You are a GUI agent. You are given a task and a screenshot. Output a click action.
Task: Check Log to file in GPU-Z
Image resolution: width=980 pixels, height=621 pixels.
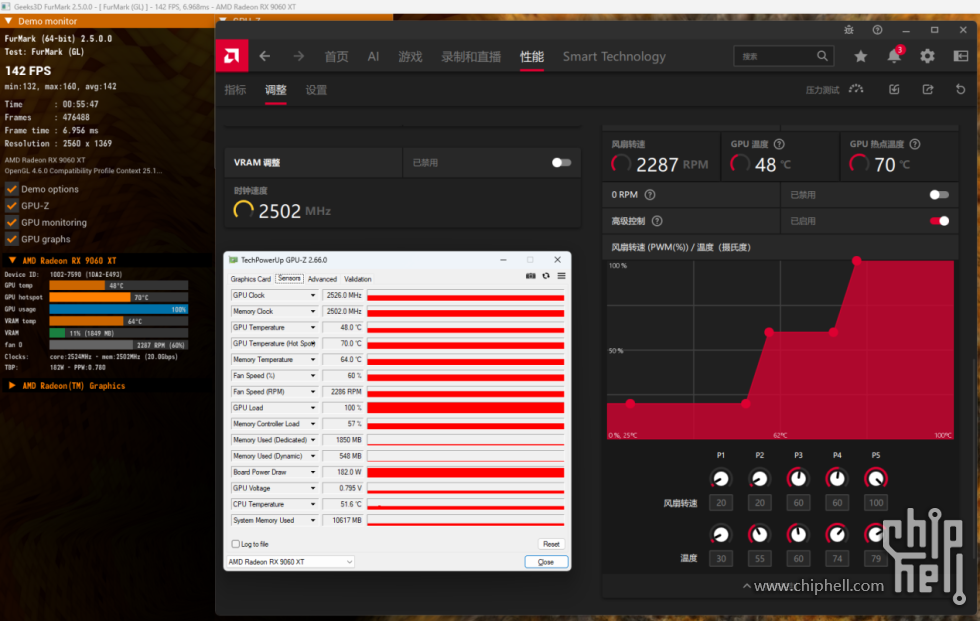pyautogui.click(x=236, y=544)
